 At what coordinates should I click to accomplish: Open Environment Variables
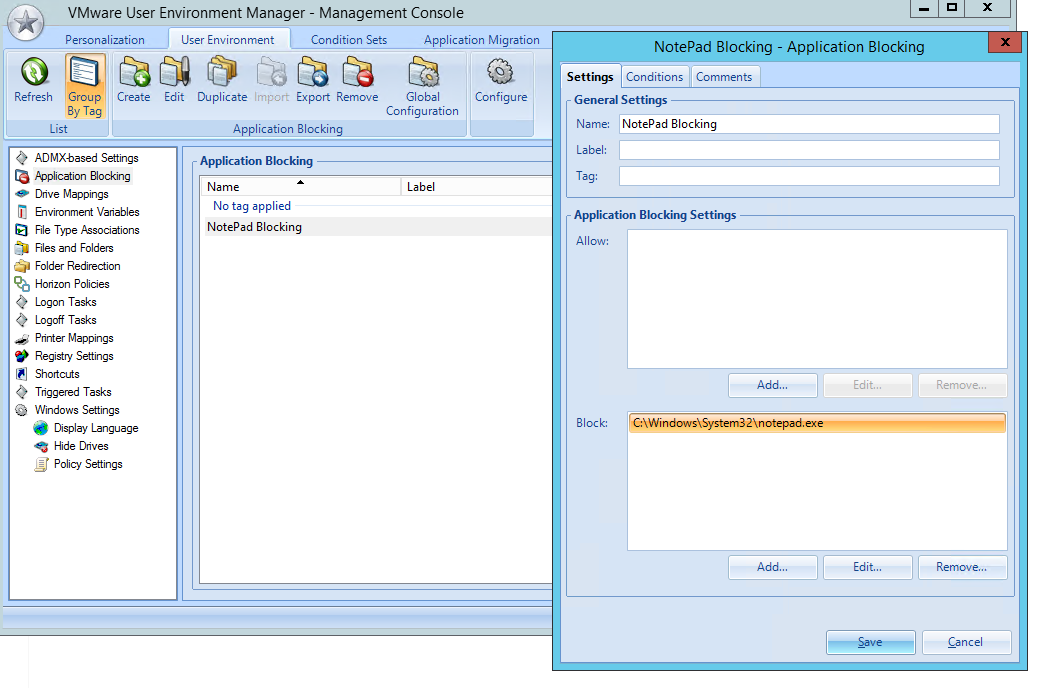coord(87,211)
